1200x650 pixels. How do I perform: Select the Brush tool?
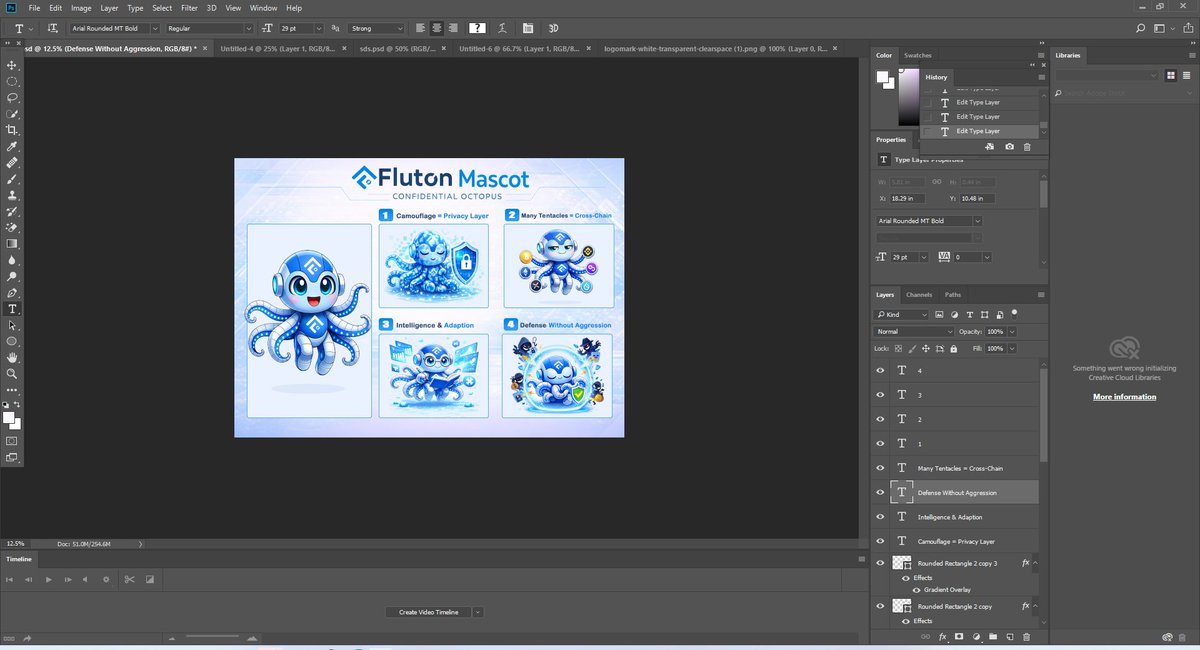[x=12, y=179]
